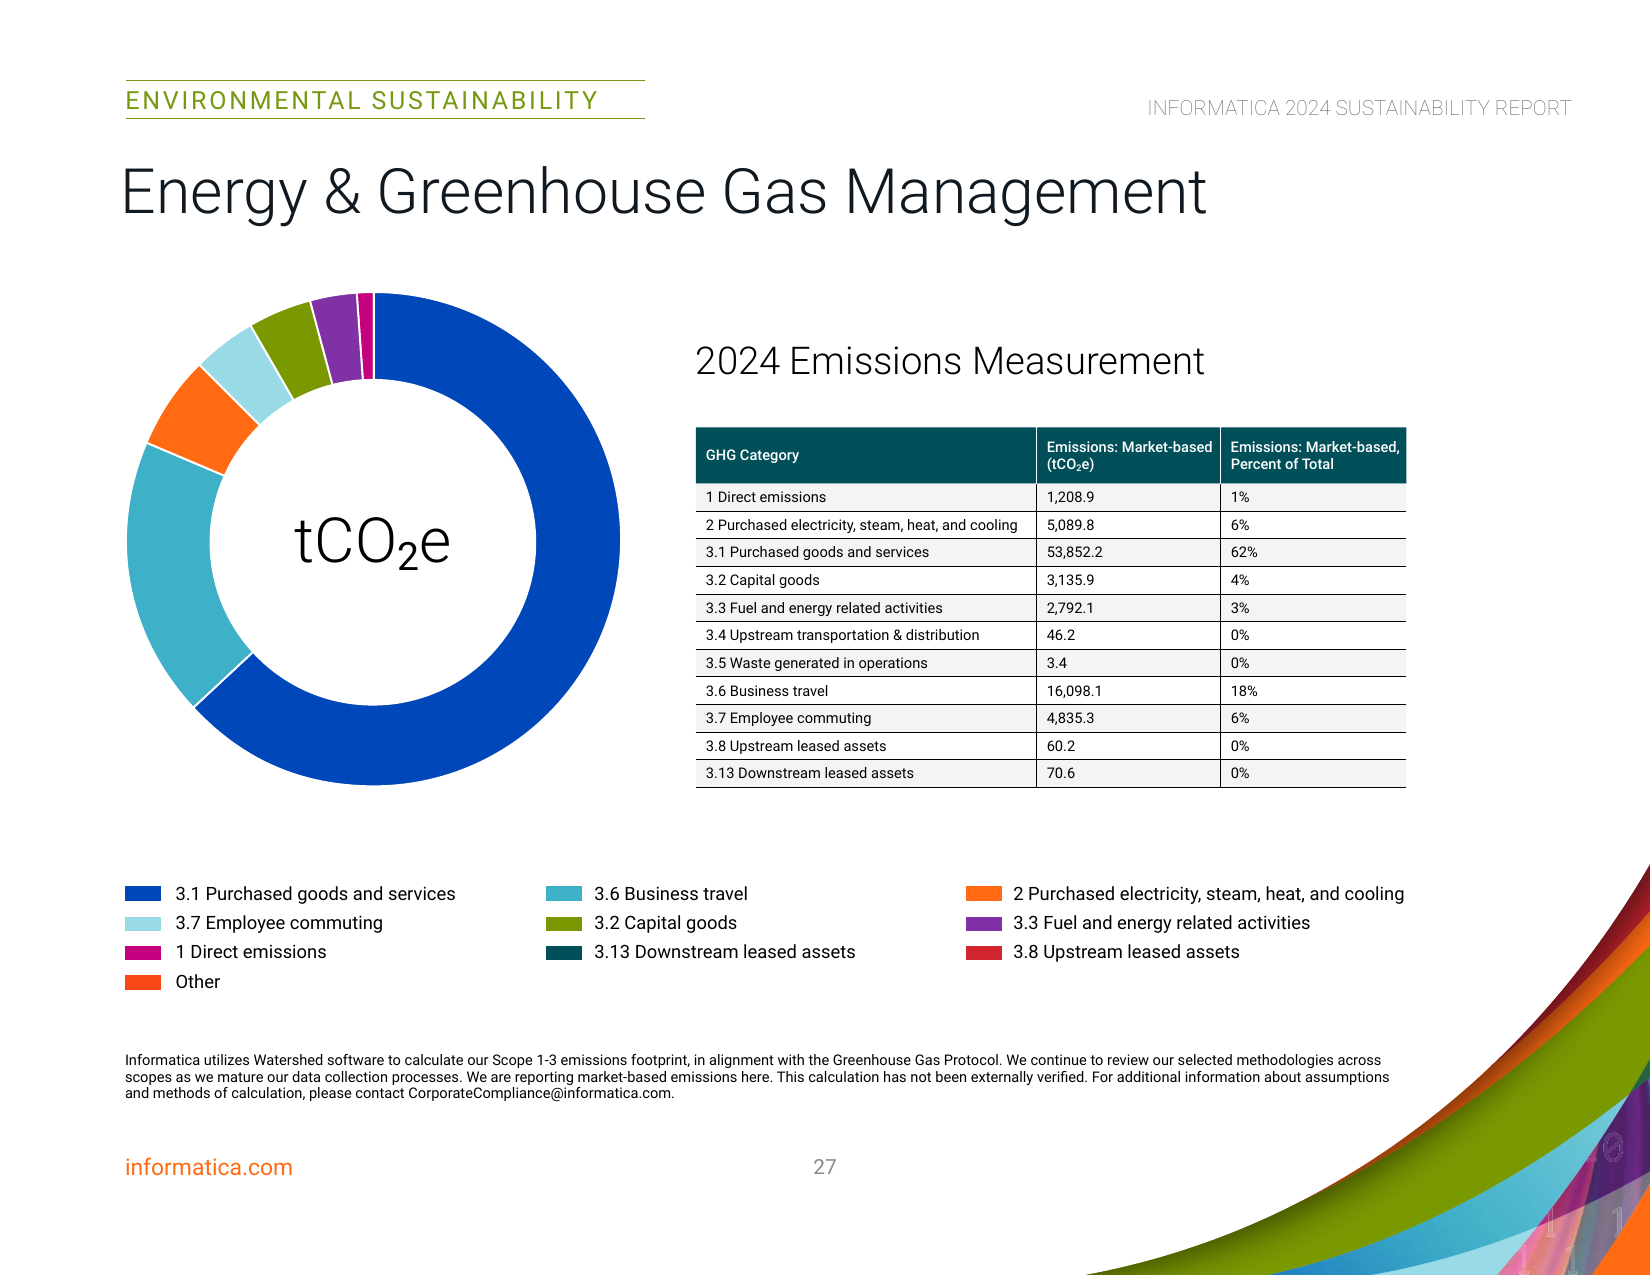
Task: Click the '3.2 Capital goods' table row label
Action: pyautogui.click(x=762, y=580)
